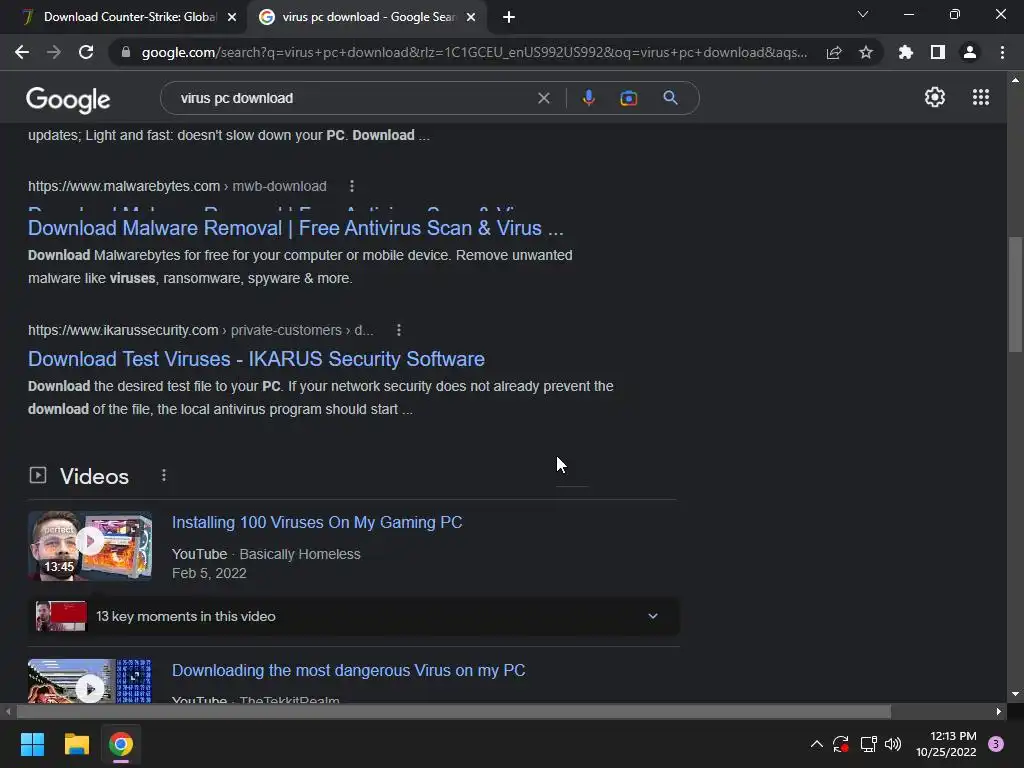
Task: Click the Chrome taskbar icon
Action: coord(121,744)
